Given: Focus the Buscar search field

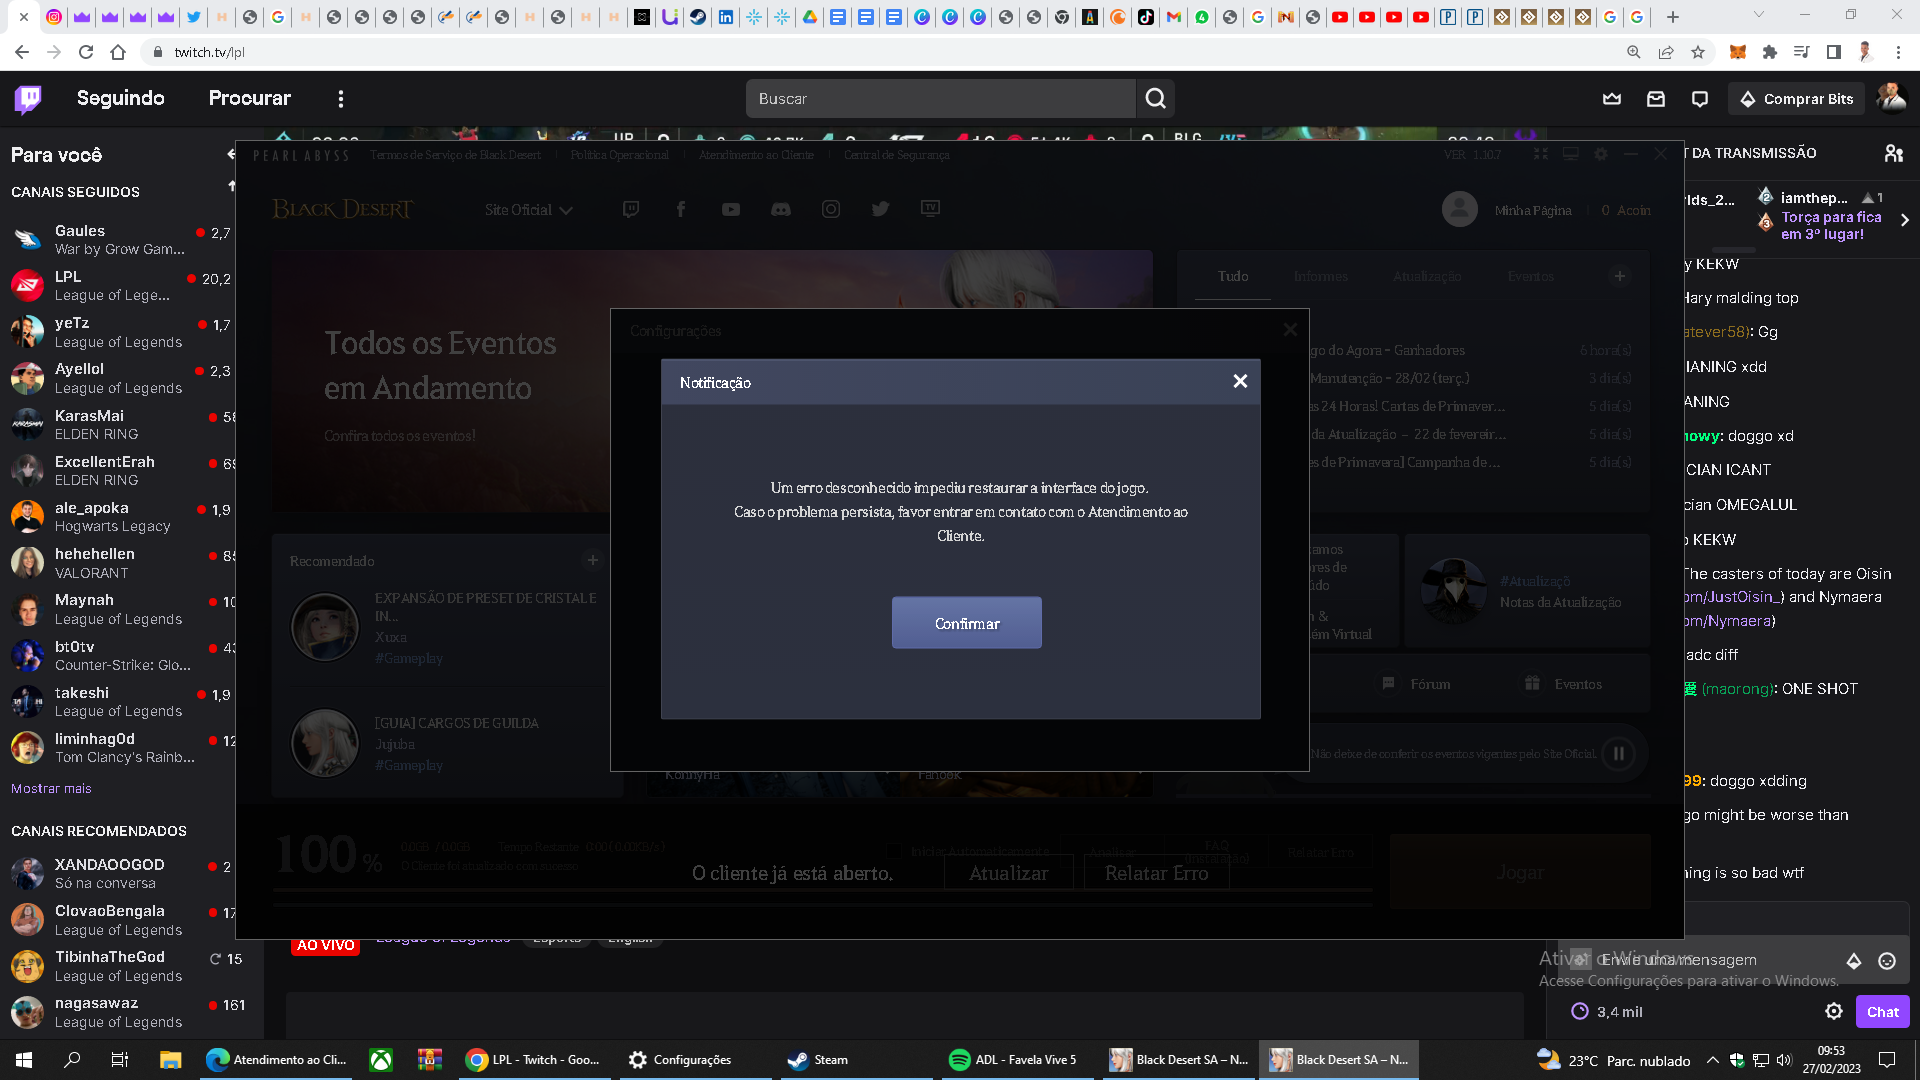Looking at the screenshot, I should (940, 98).
